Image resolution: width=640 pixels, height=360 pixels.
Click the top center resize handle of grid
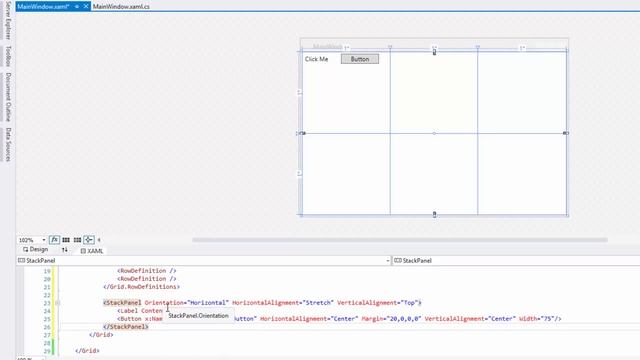(434, 52)
